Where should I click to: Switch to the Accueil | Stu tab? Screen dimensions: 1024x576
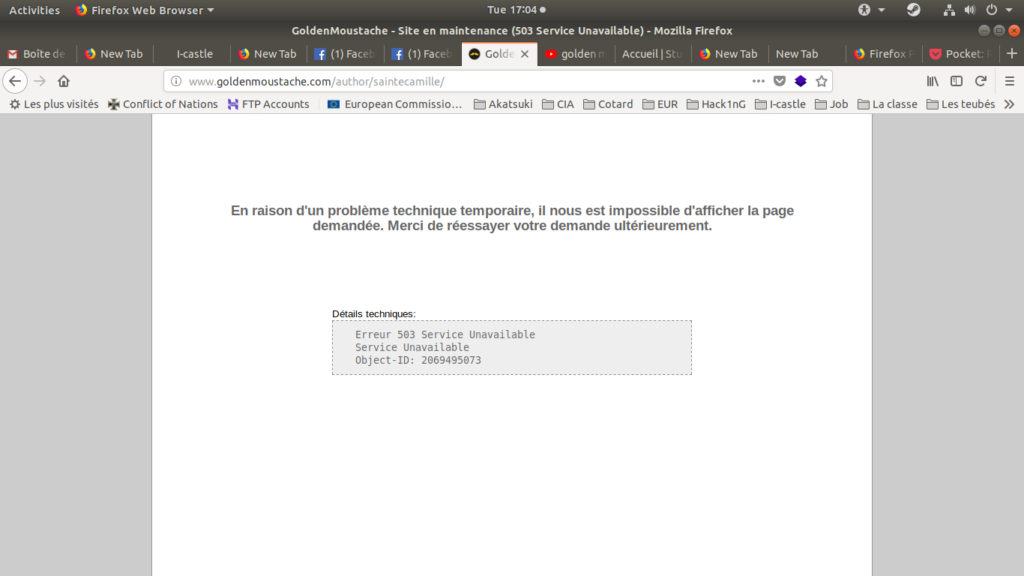click(x=652, y=54)
